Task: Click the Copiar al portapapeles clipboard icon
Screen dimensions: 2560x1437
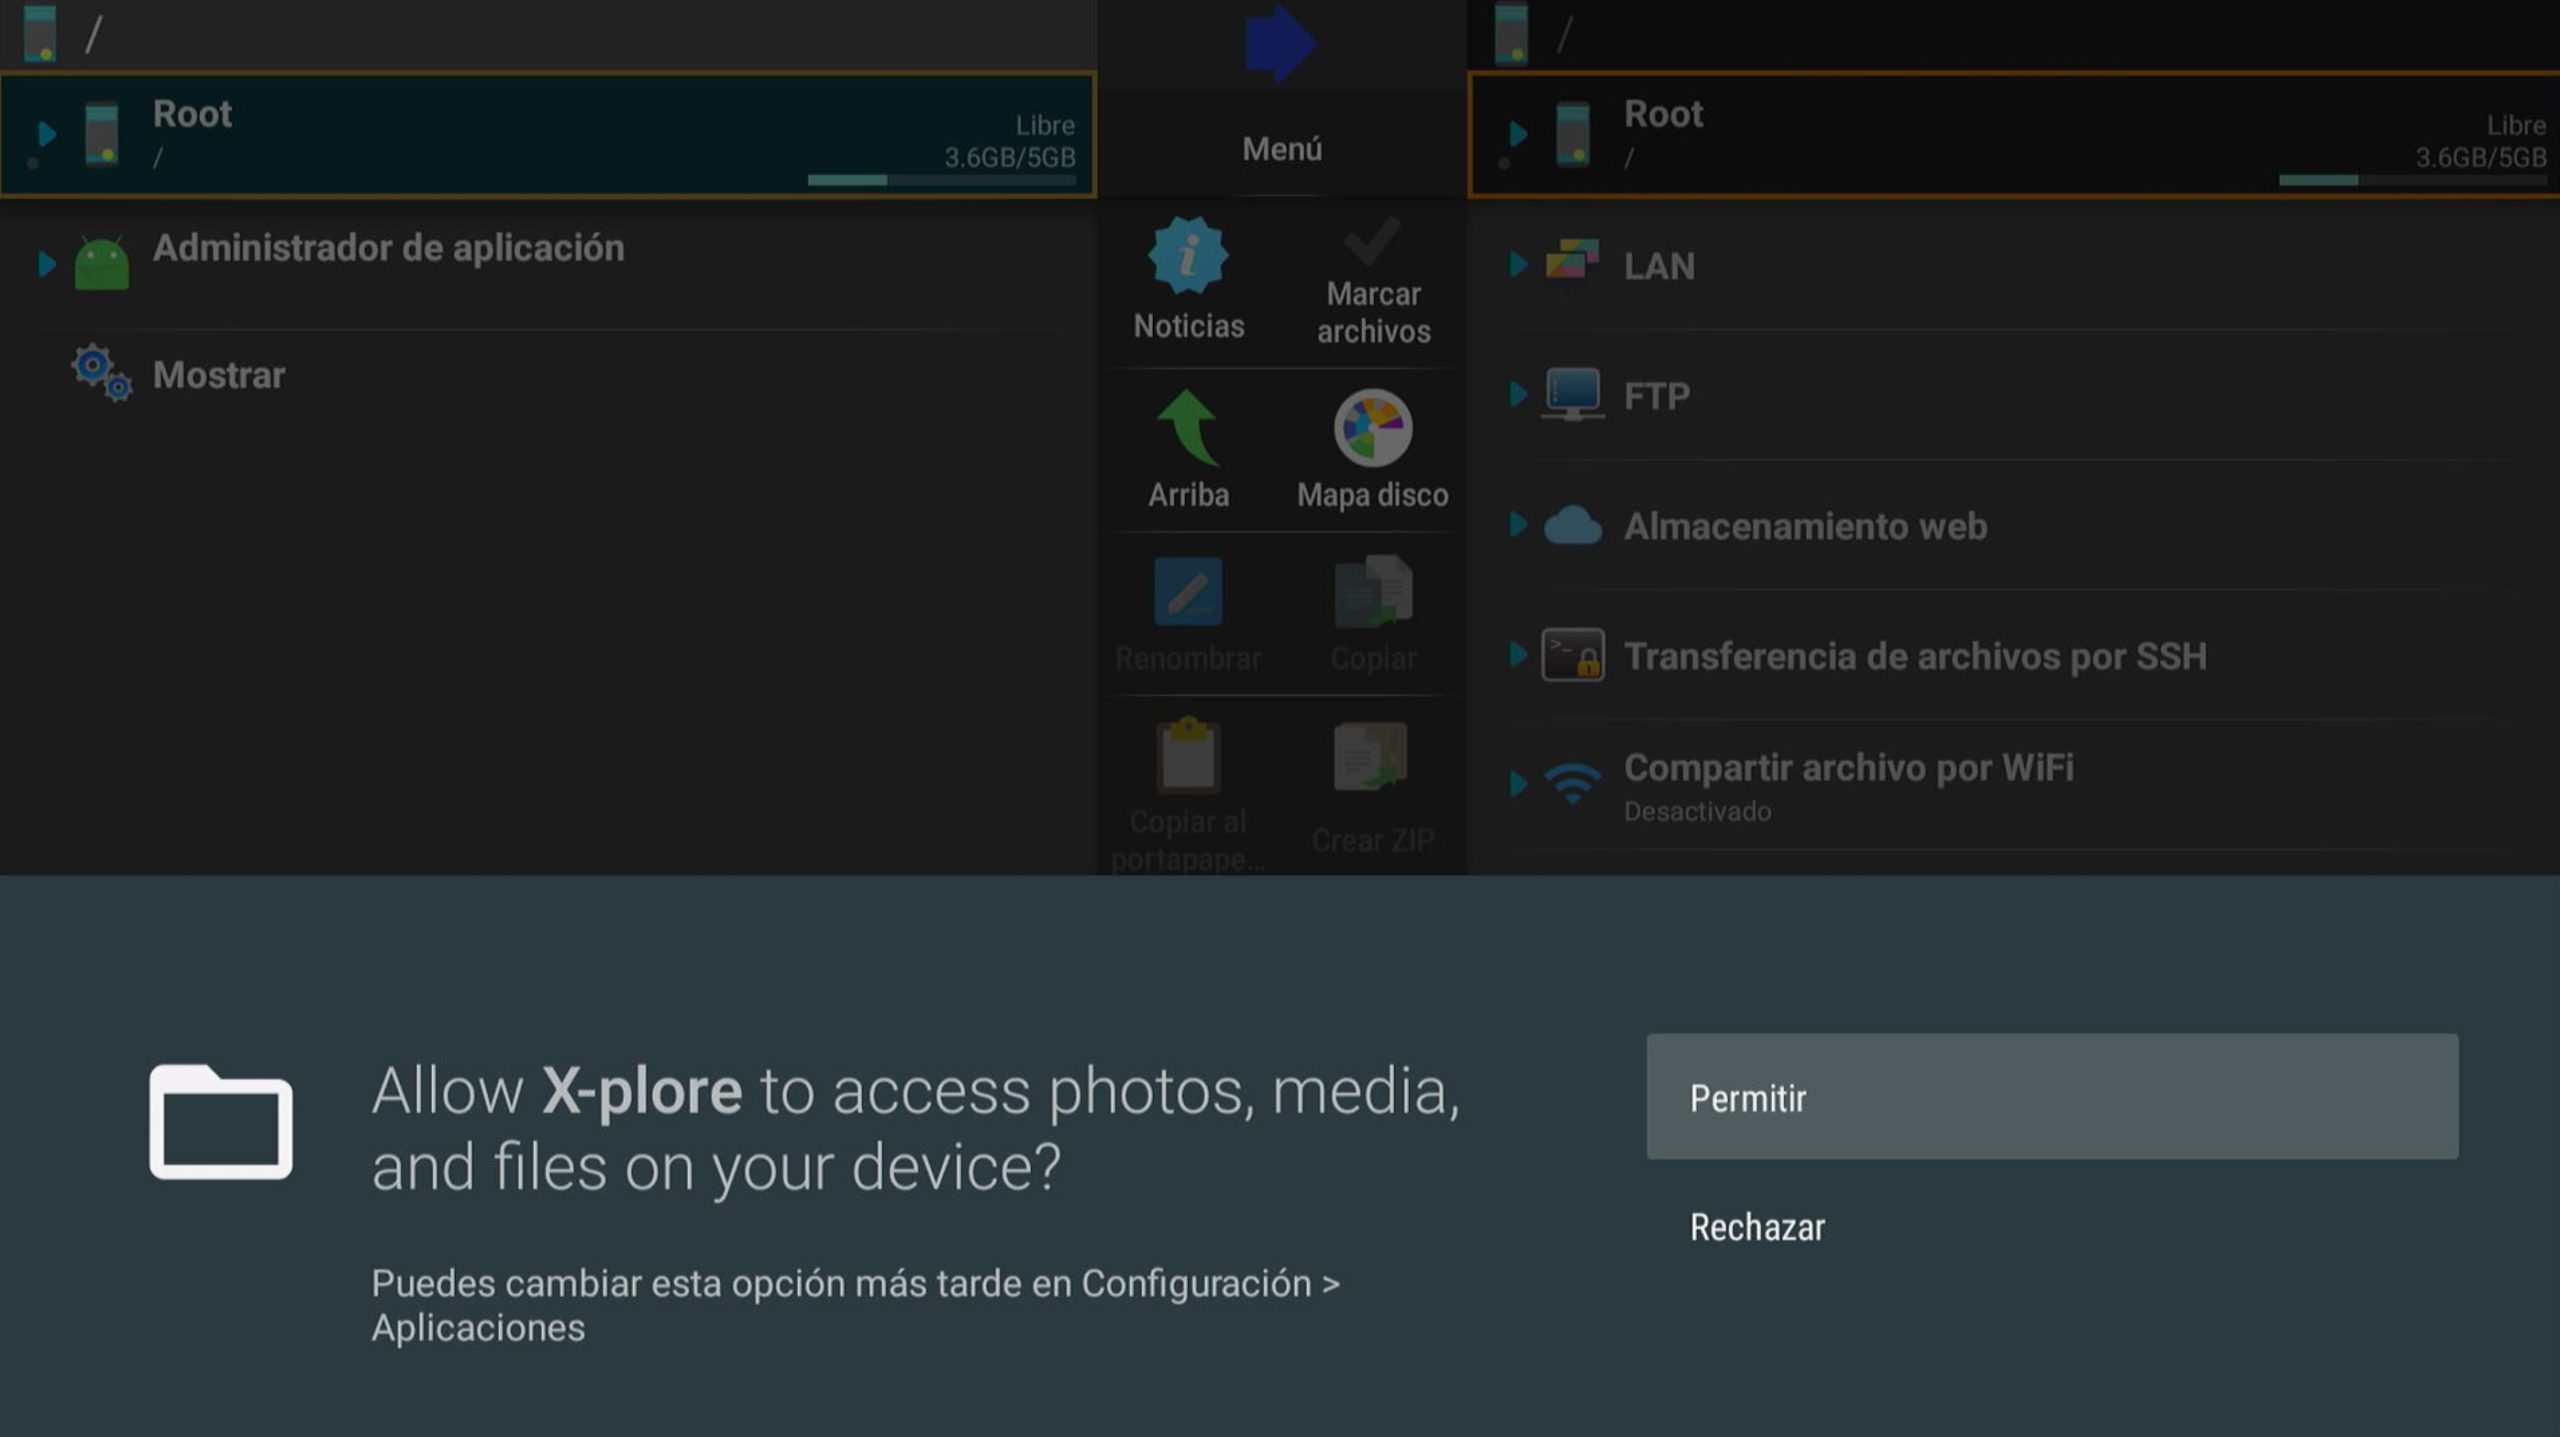Action: [x=1188, y=755]
